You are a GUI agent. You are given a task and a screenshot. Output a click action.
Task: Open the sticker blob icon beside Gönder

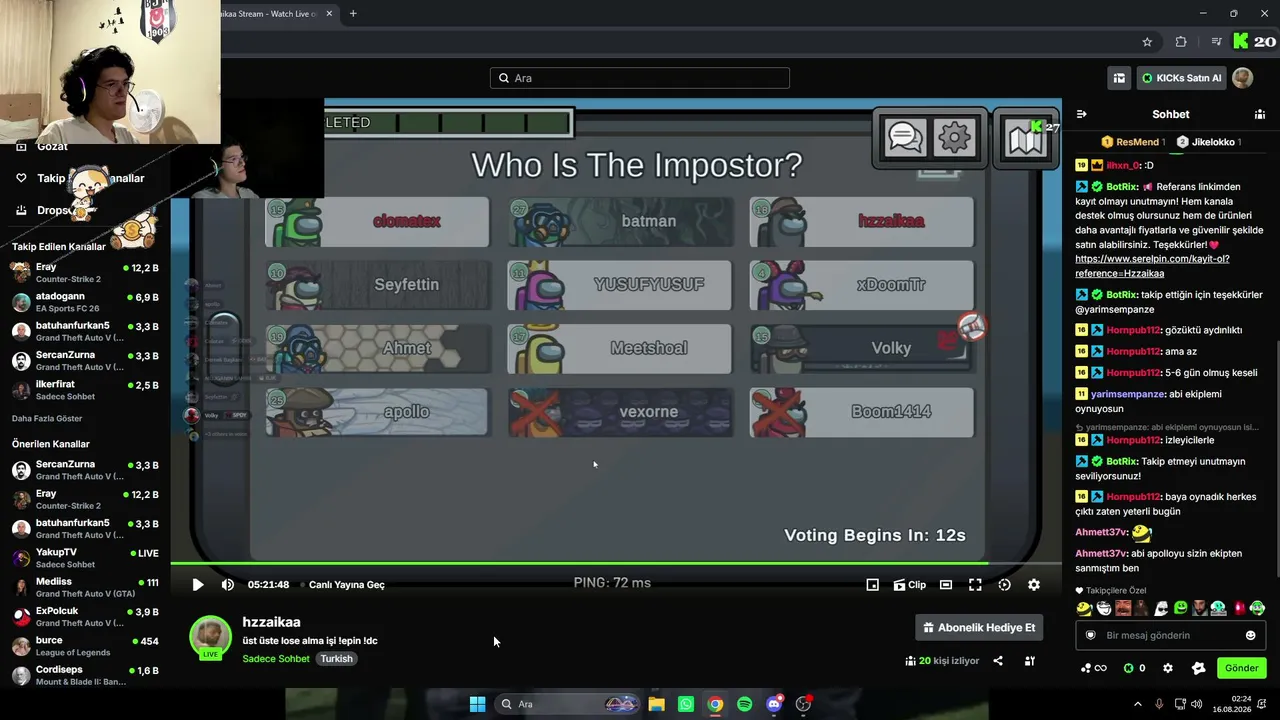(x=1199, y=668)
